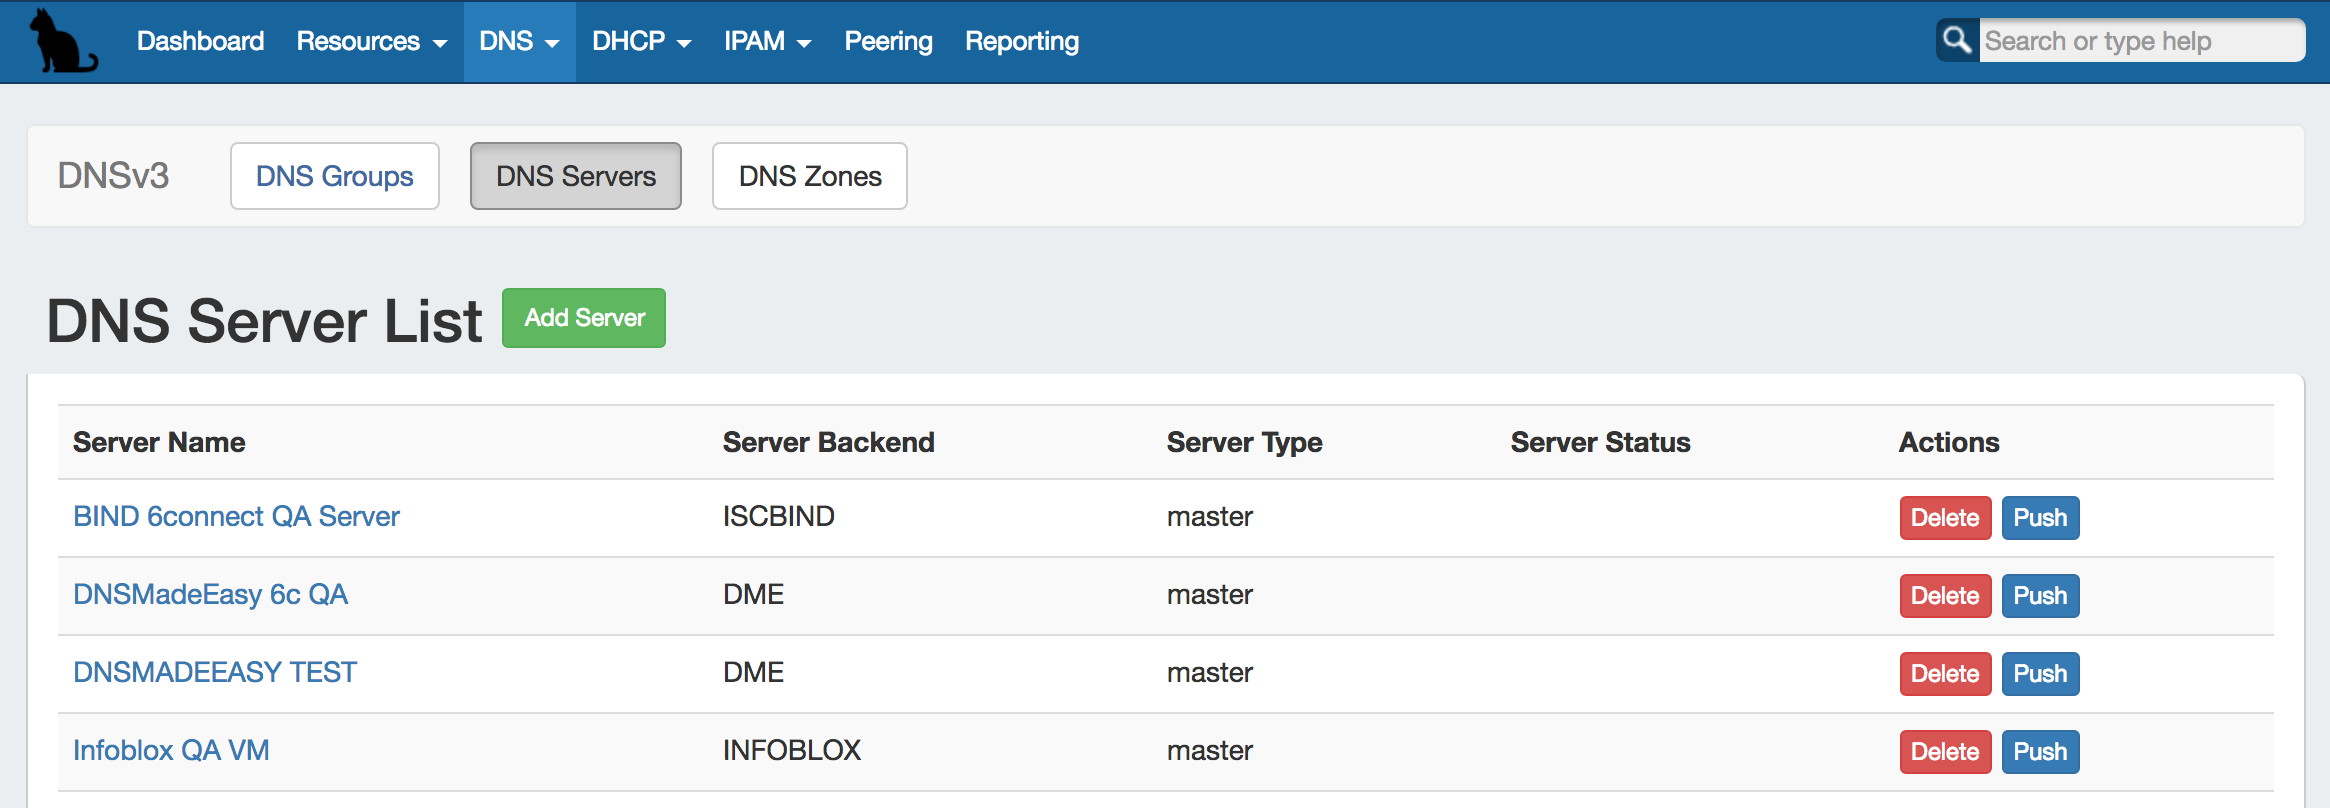Delete the BIND 6connect QA Server
The width and height of the screenshot is (2330, 808).
click(1944, 518)
